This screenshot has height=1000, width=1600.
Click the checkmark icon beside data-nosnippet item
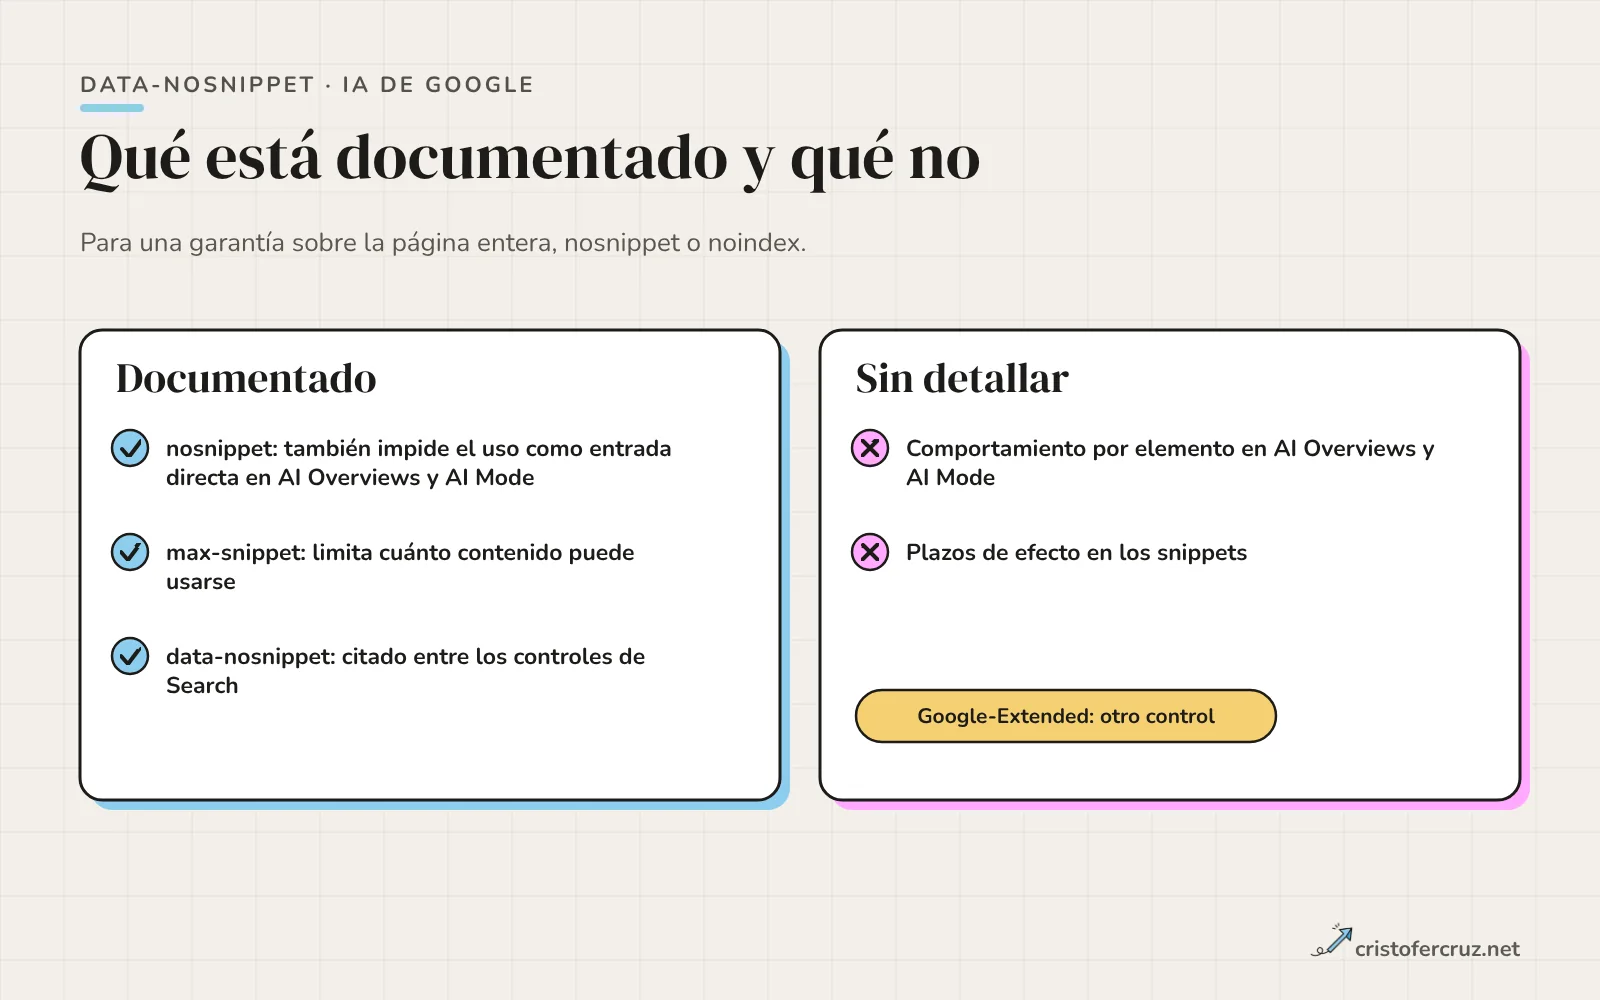click(x=130, y=656)
